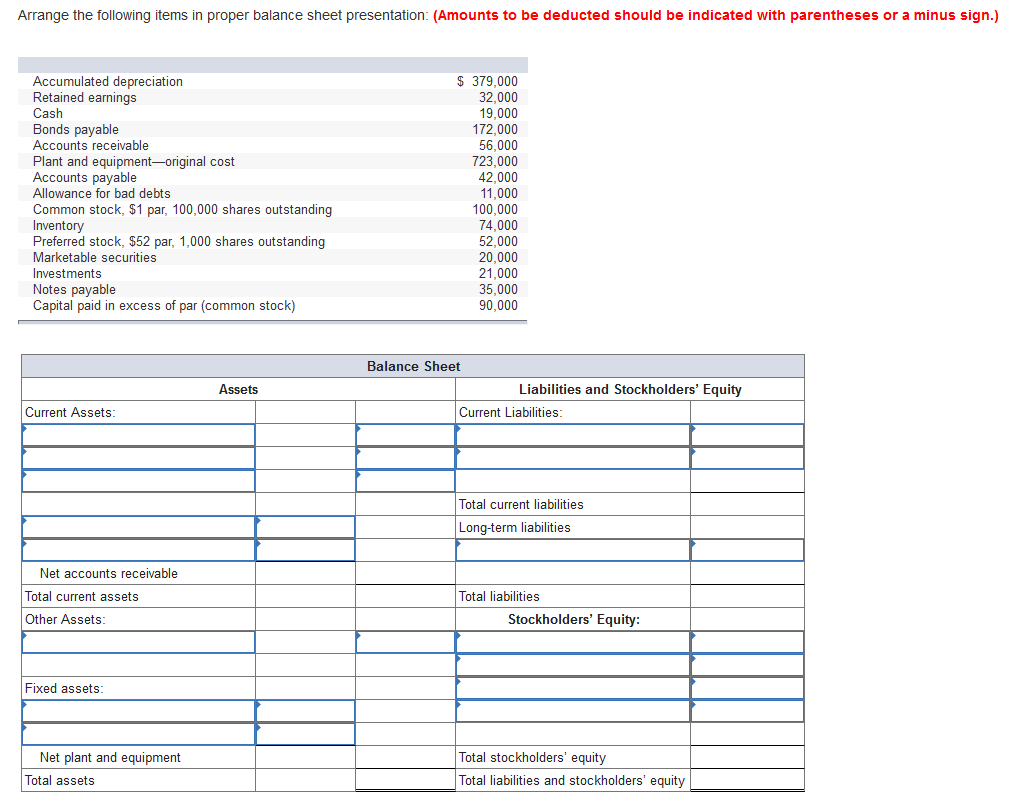Click the Net accounts receivable amount cell

(x=405, y=573)
